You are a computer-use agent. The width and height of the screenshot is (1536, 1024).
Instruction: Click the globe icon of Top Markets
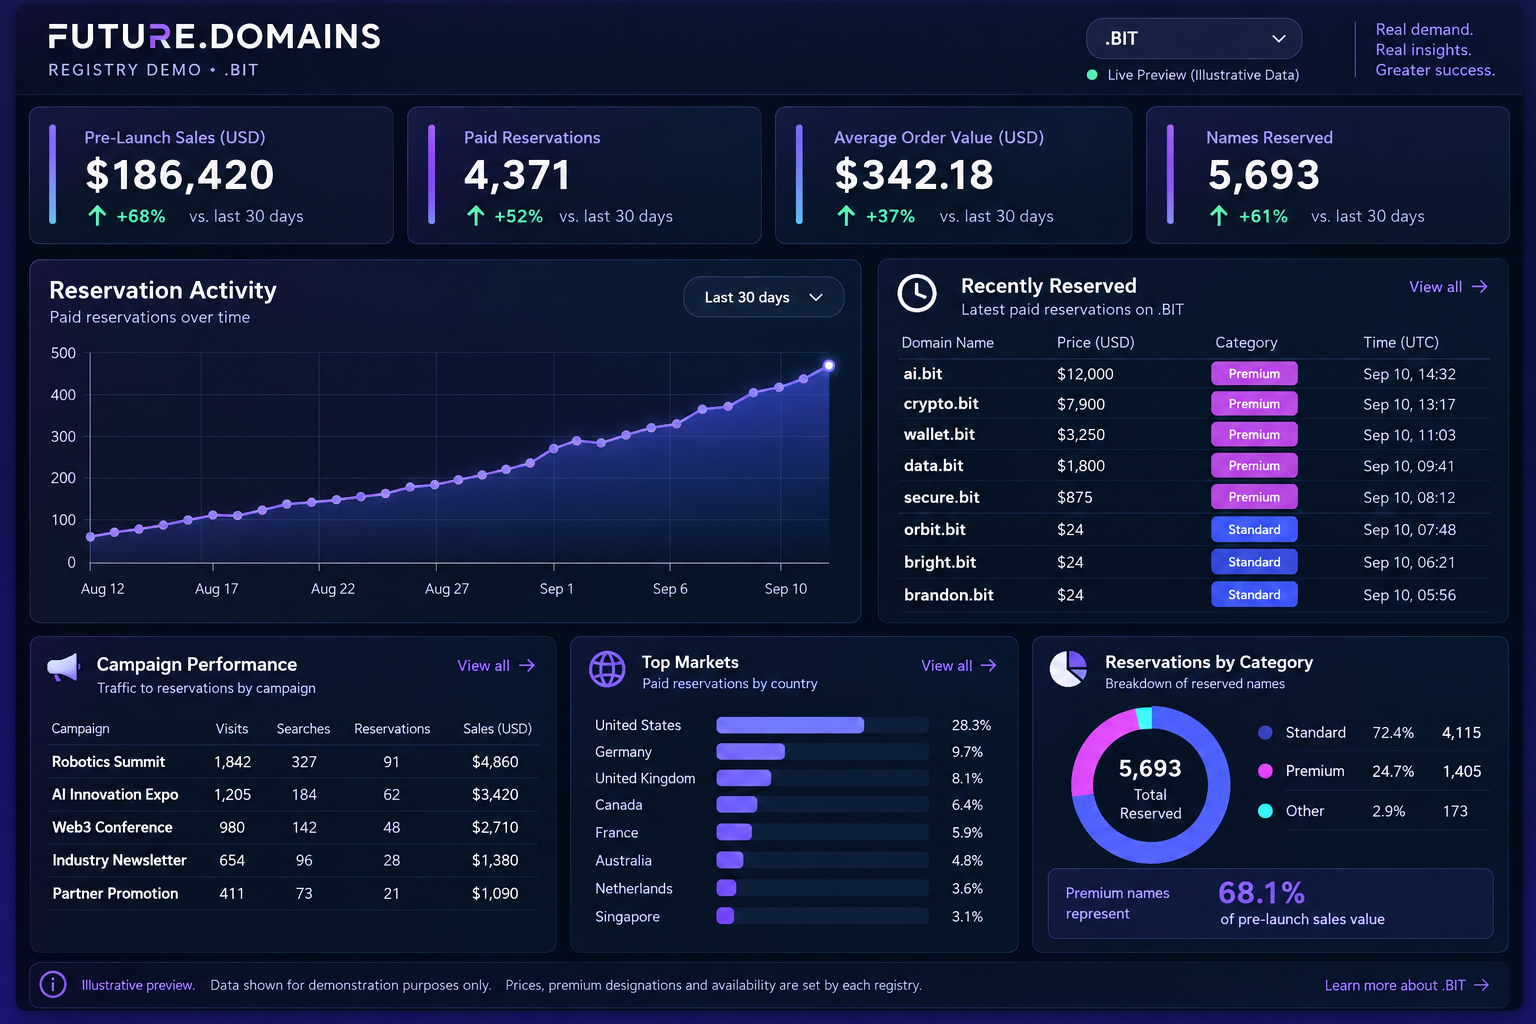click(607, 669)
